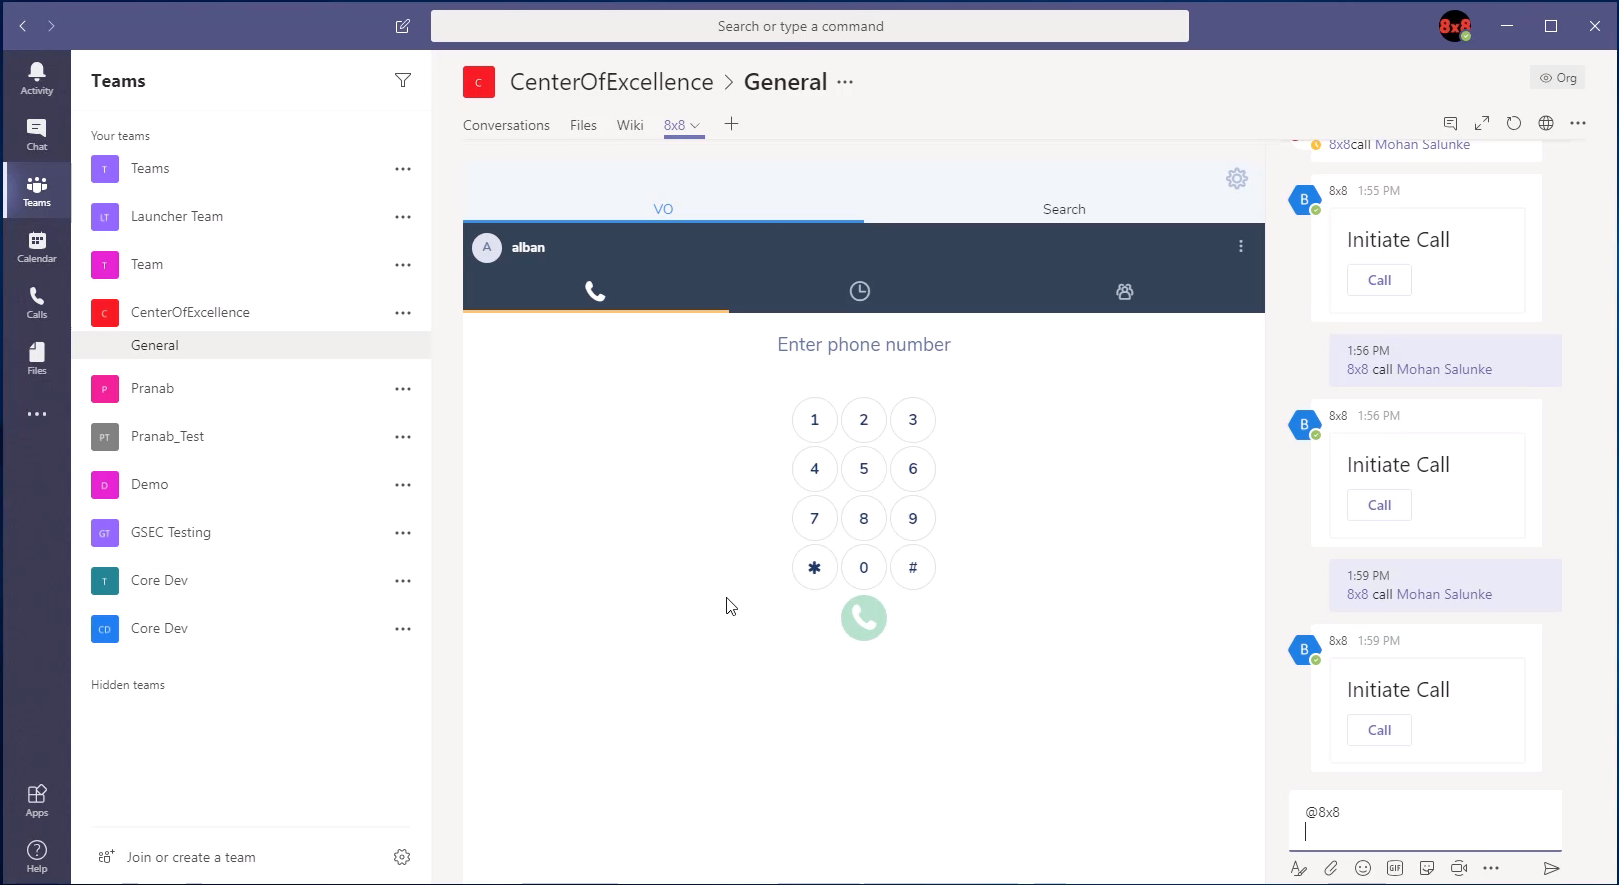
Task: Switch to the Wiki tab
Action: [630, 125]
